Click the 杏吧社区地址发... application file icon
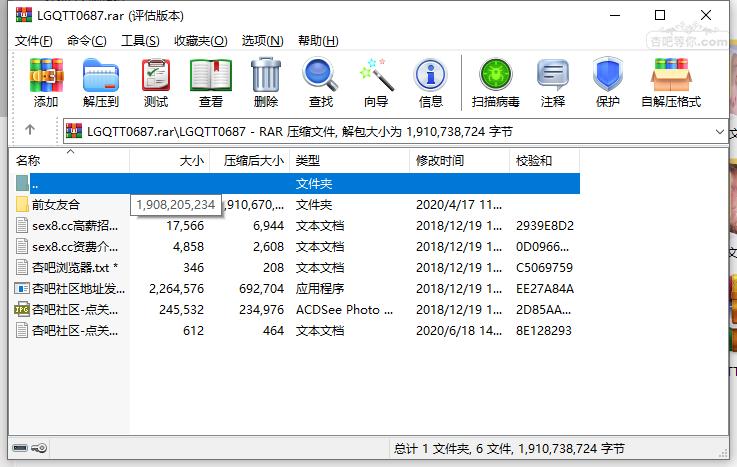The height and width of the screenshot is (467, 737). click(x=22, y=288)
